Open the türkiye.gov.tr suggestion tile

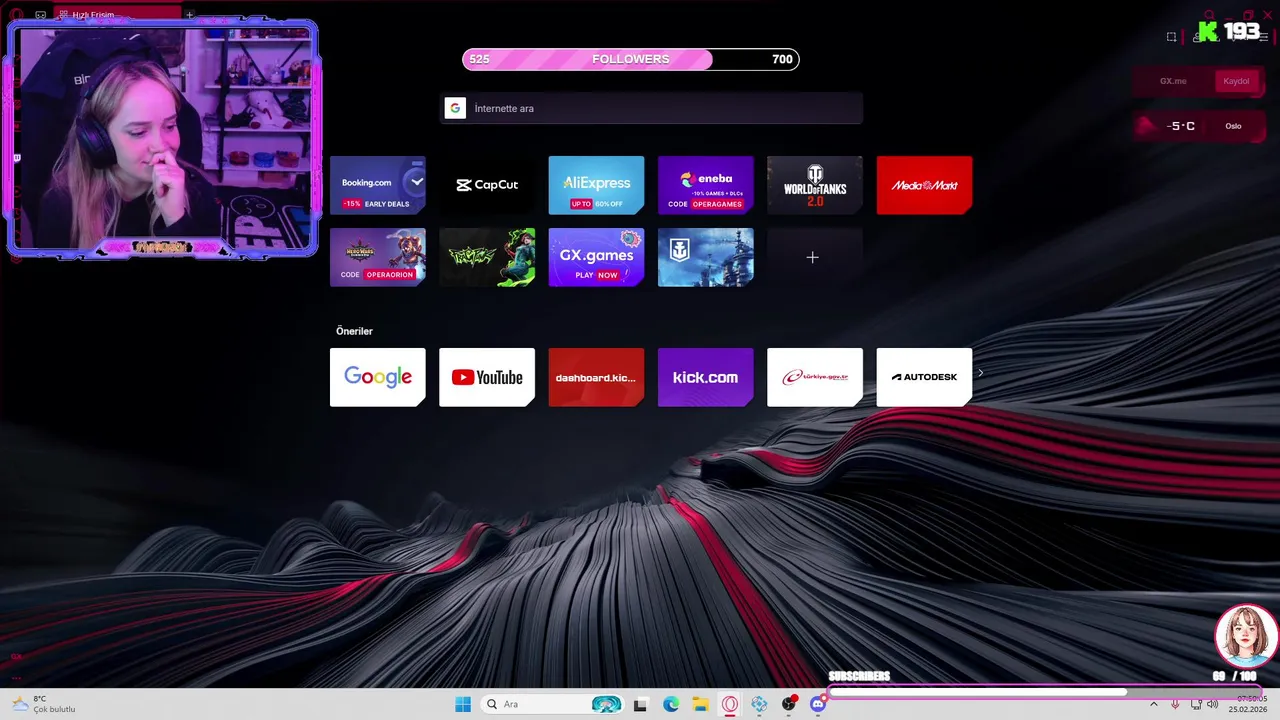[x=815, y=377]
